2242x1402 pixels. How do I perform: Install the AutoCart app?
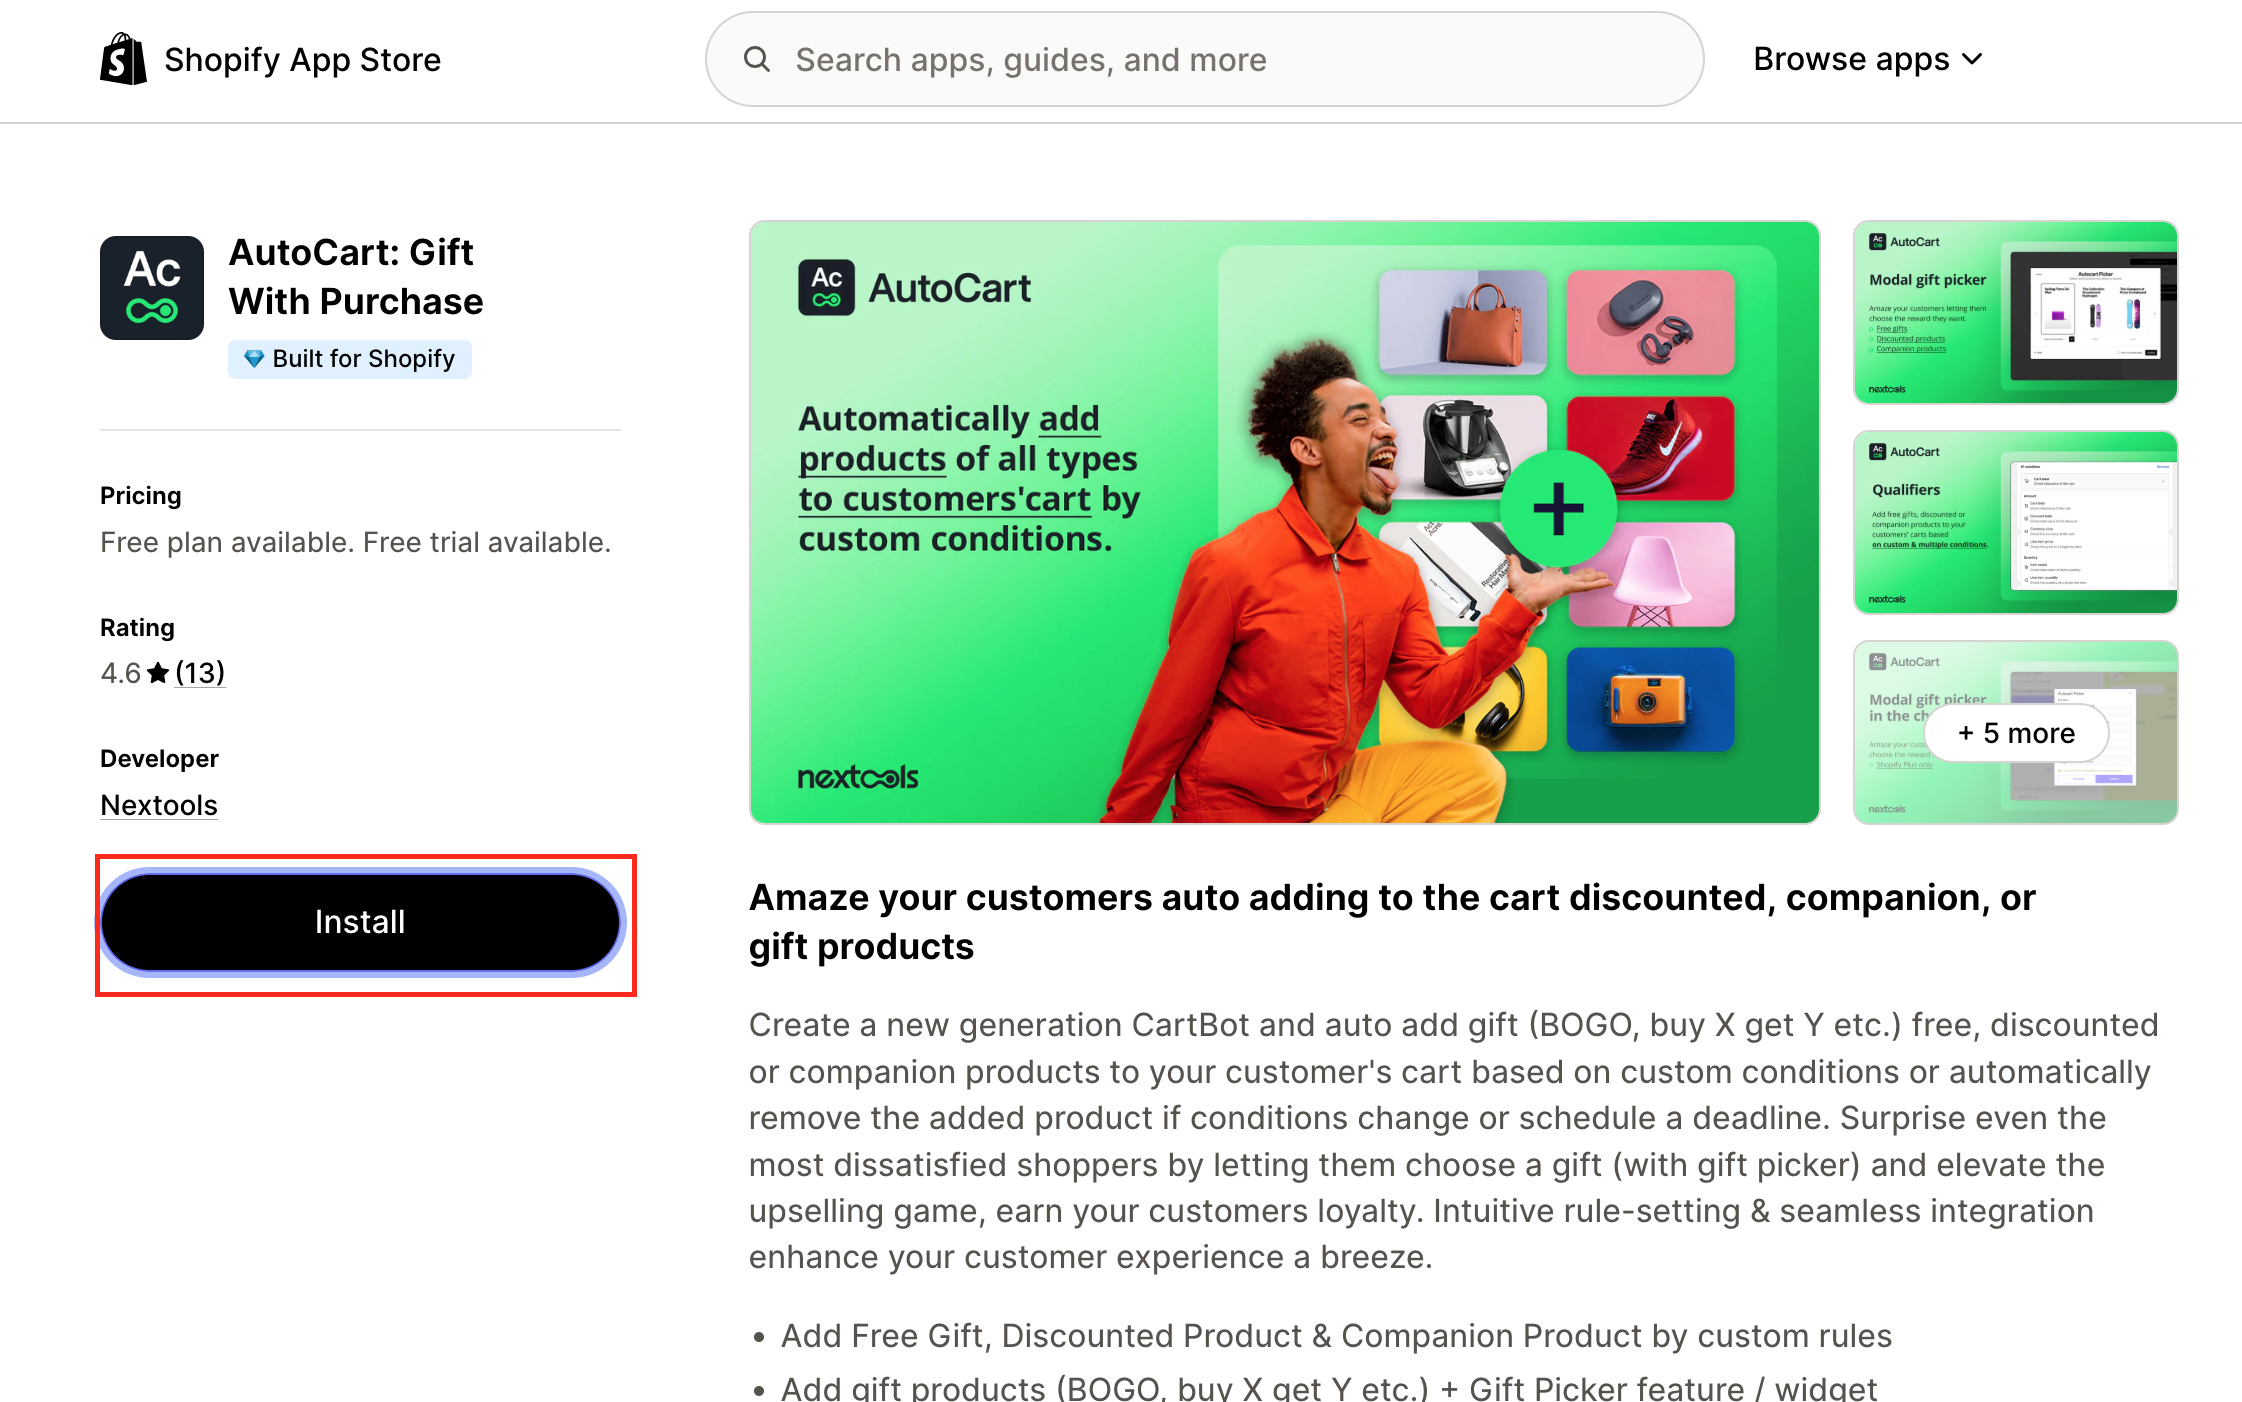361,922
